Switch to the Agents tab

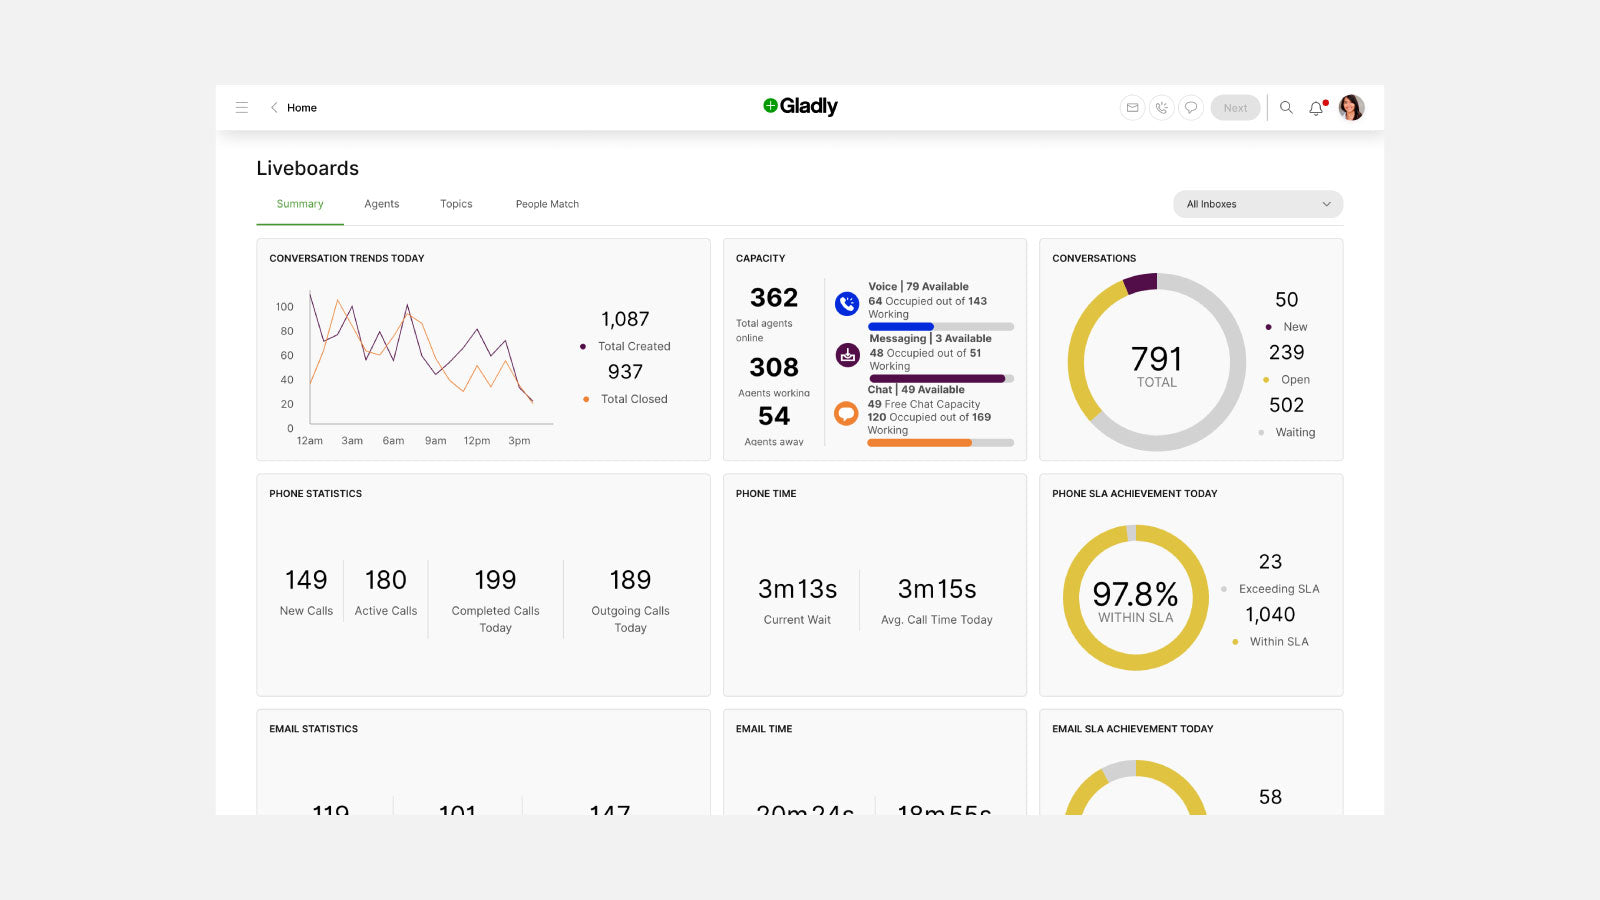point(381,204)
